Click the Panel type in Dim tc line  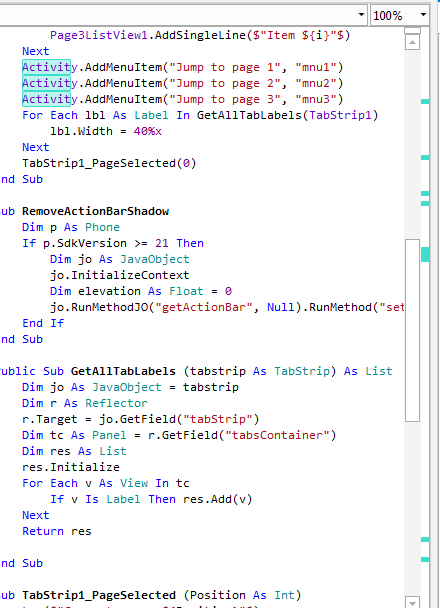tap(109, 435)
